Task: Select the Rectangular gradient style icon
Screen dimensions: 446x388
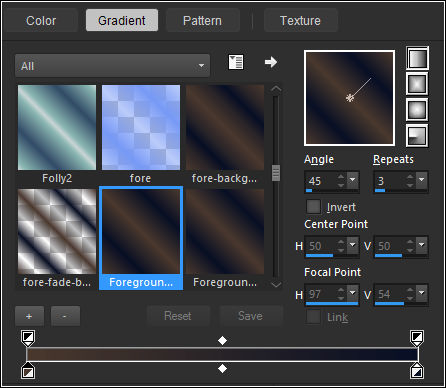Action: click(x=417, y=84)
